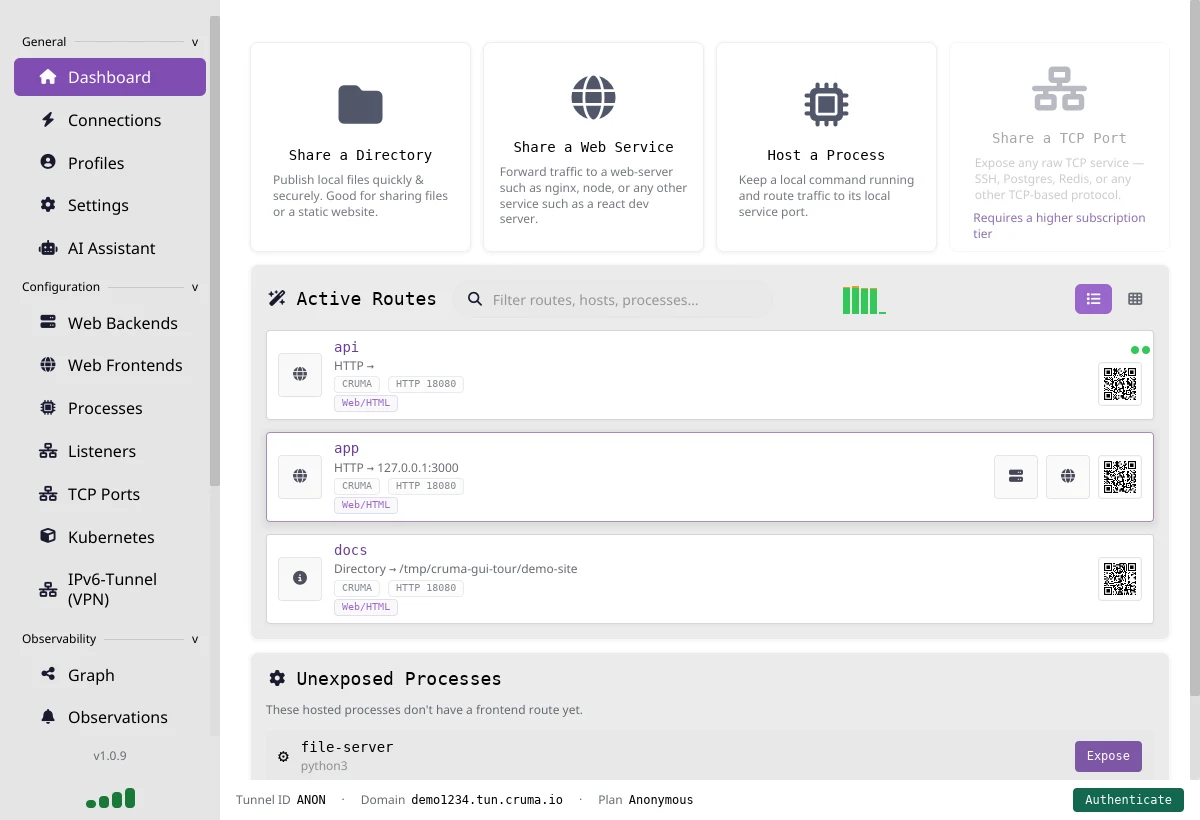Click the green signal strength bars in sidebar
Viewport: 1200px width, 820px height.
point(111,798)
